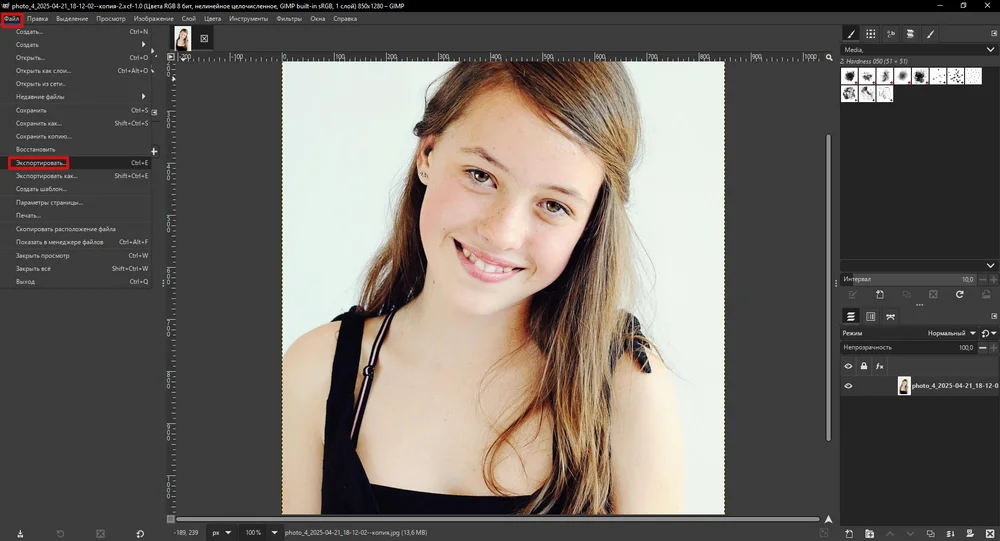Open the MyPaint brushes tab icon
Image resolution: width=1000 pixels, height=541 pixels.
(930, 34)
